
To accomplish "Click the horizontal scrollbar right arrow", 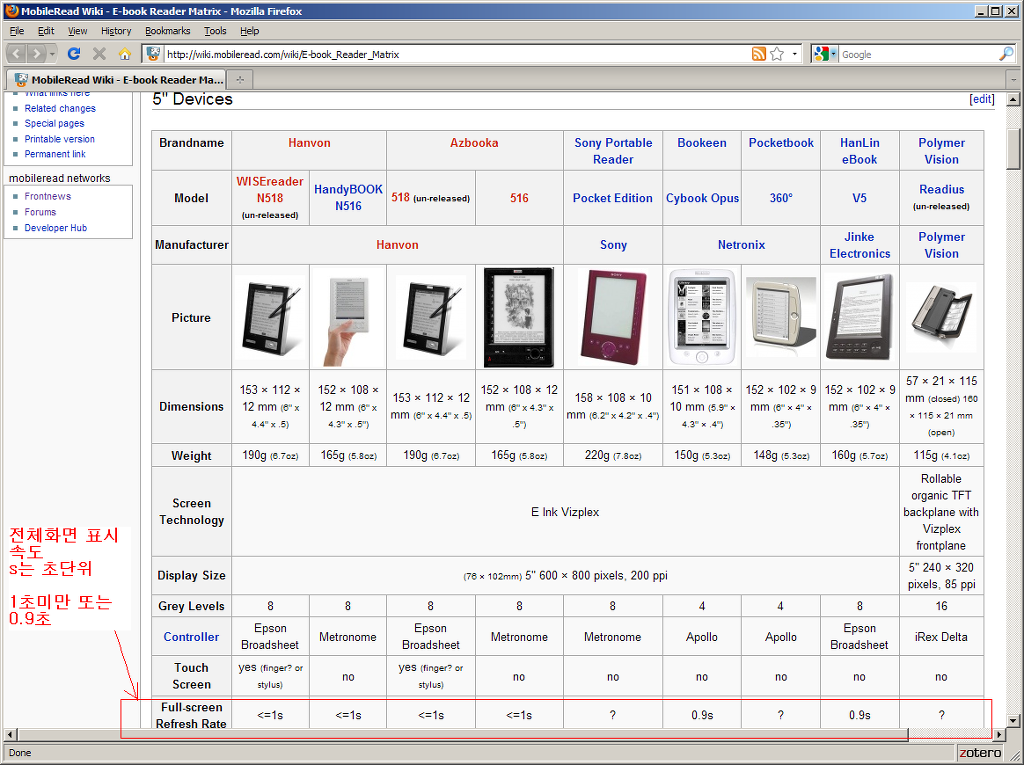I will click(999, 735).
